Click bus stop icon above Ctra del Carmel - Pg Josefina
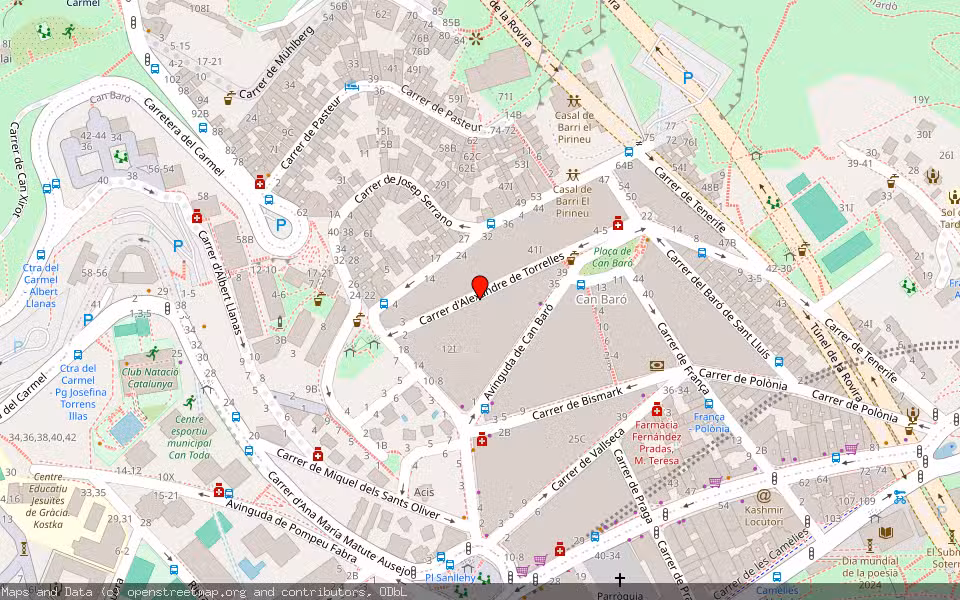 pos(78,354)
